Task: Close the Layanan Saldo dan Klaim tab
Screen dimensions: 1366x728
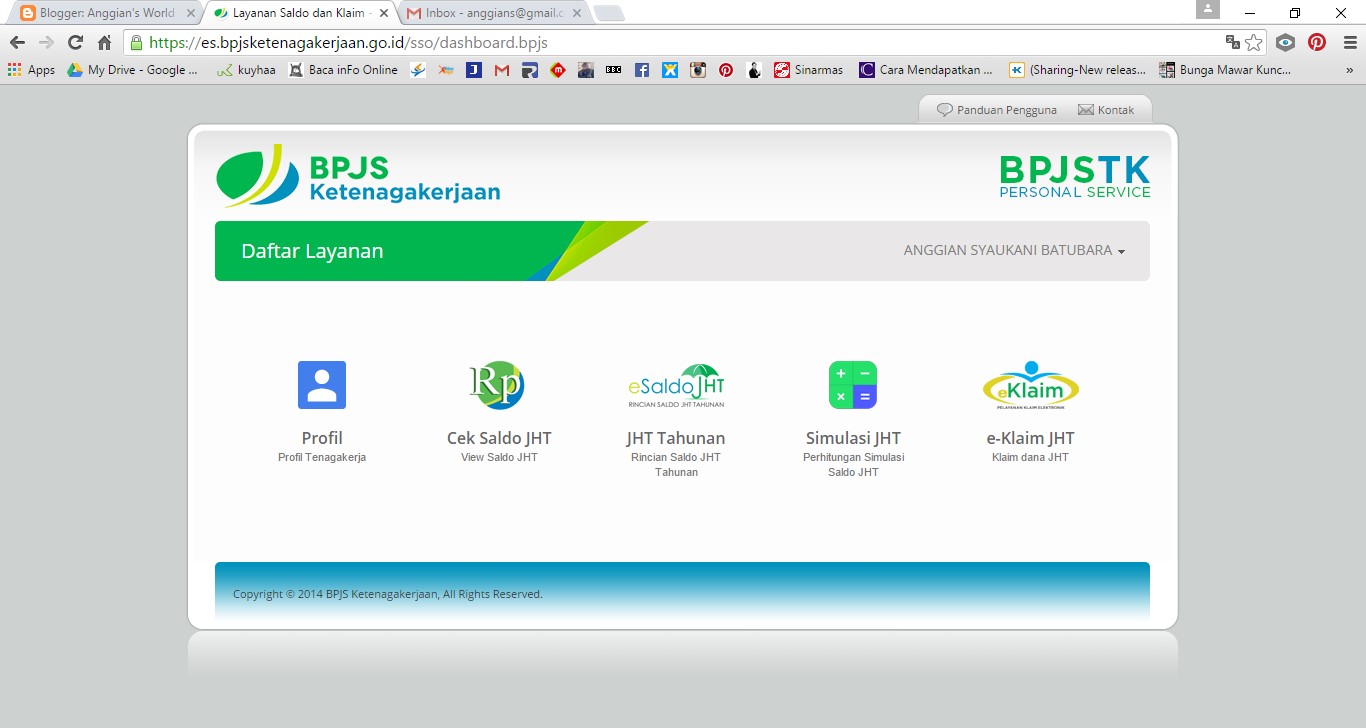Action: click(x=384, y=13)
